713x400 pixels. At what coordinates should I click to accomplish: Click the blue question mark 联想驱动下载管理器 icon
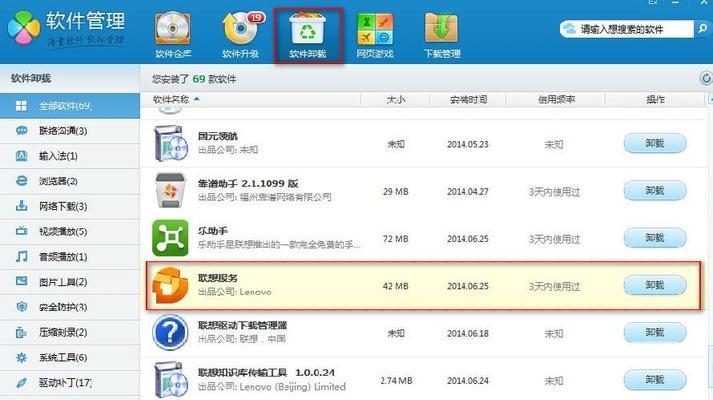170,333
